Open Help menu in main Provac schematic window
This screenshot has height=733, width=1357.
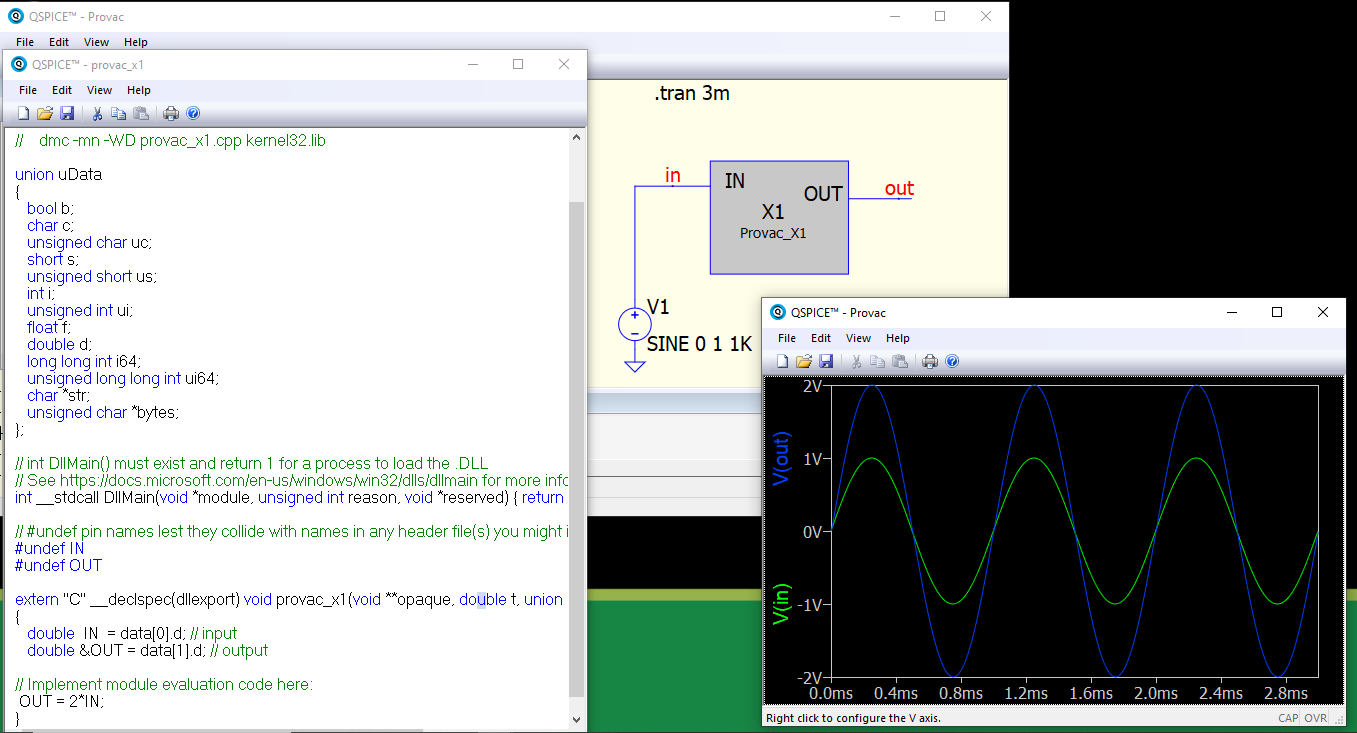point(136,42)
